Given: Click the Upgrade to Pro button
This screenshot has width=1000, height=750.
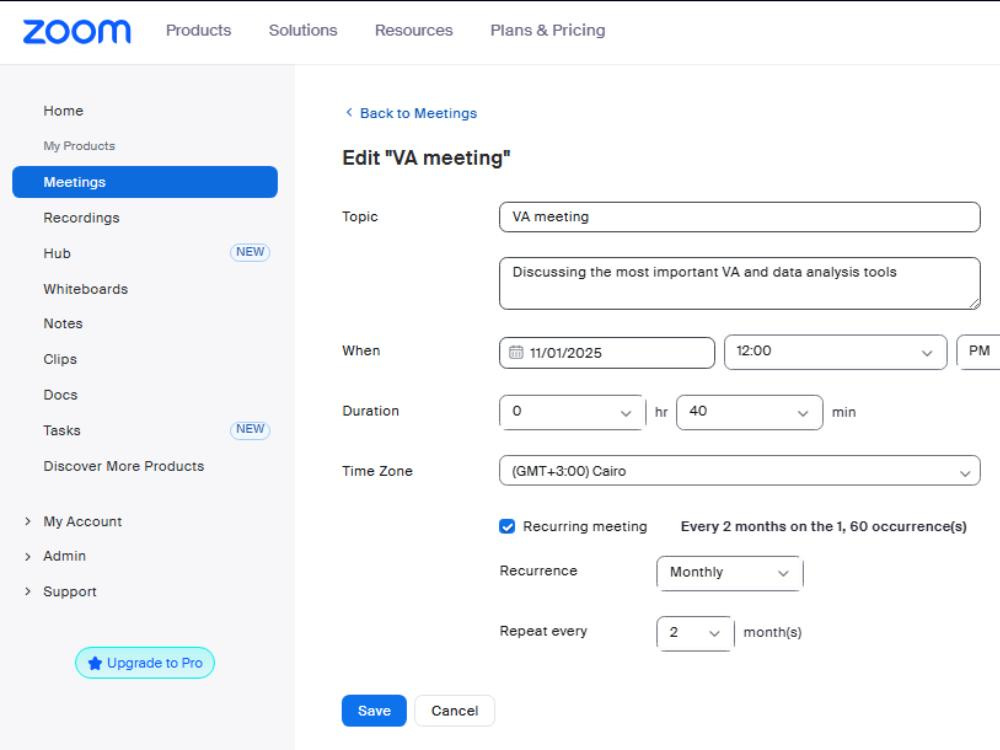Looking at the screenshot, I should point(145,663).
